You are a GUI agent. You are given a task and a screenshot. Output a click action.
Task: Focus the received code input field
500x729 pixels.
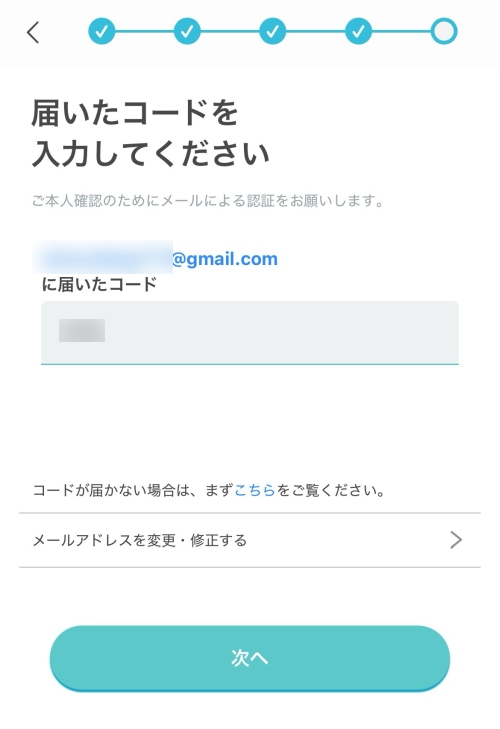(250, 332)
